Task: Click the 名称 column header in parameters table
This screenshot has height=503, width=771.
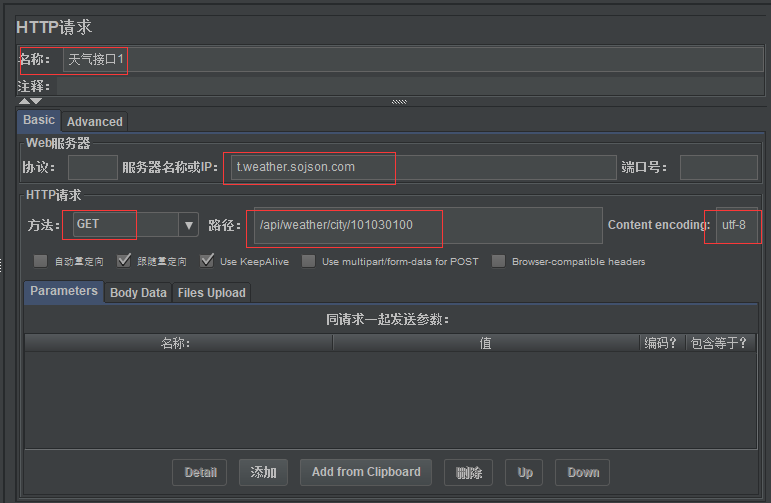Action: (178, 343)
